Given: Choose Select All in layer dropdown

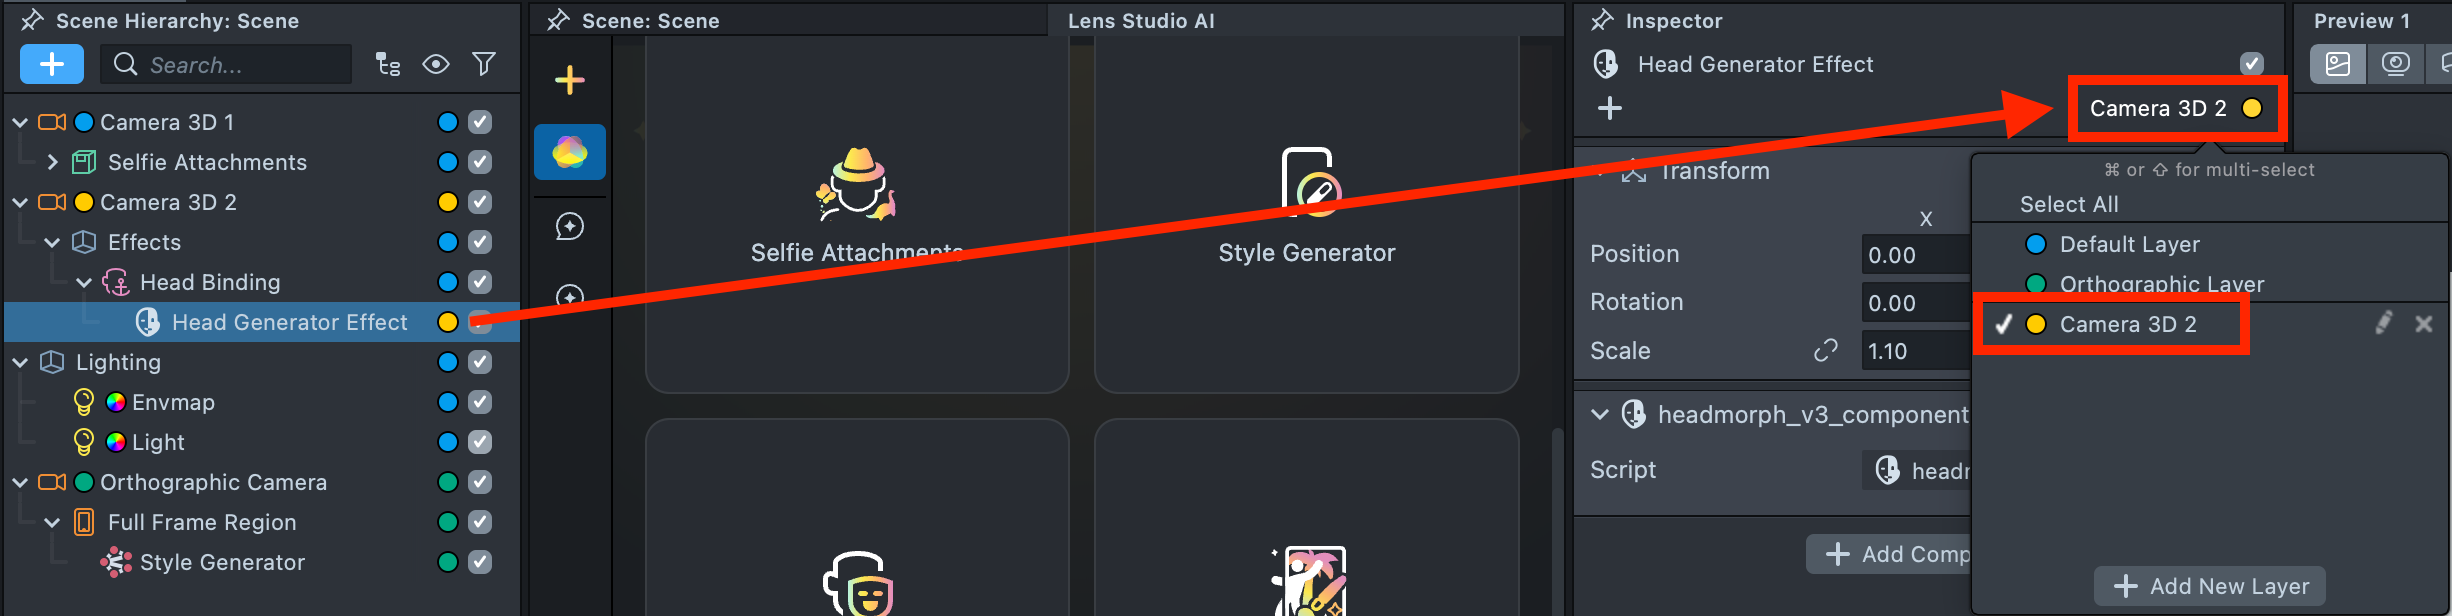Looking at the screenshot, I should tap(2069, 204).
